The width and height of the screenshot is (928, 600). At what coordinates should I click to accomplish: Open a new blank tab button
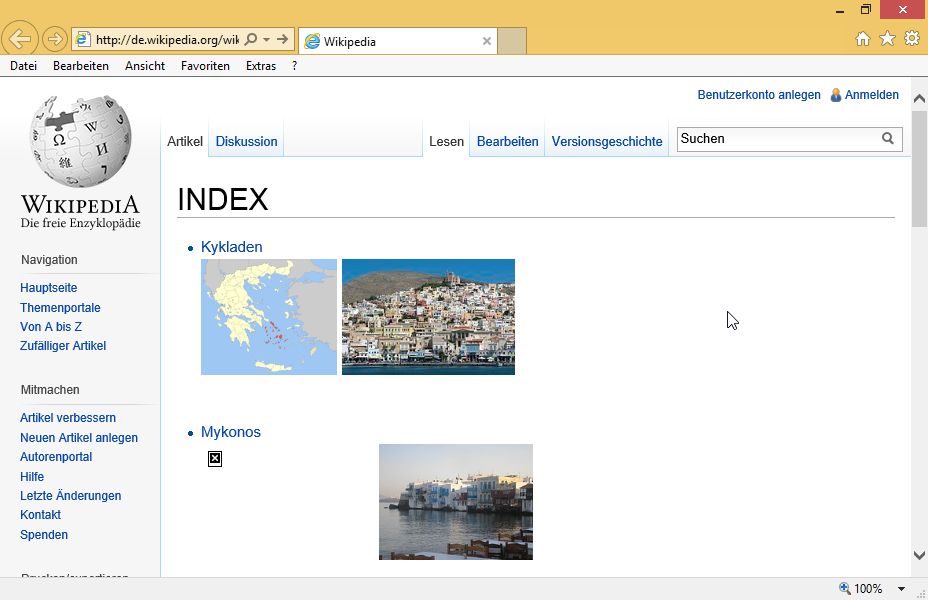[512, 41]
